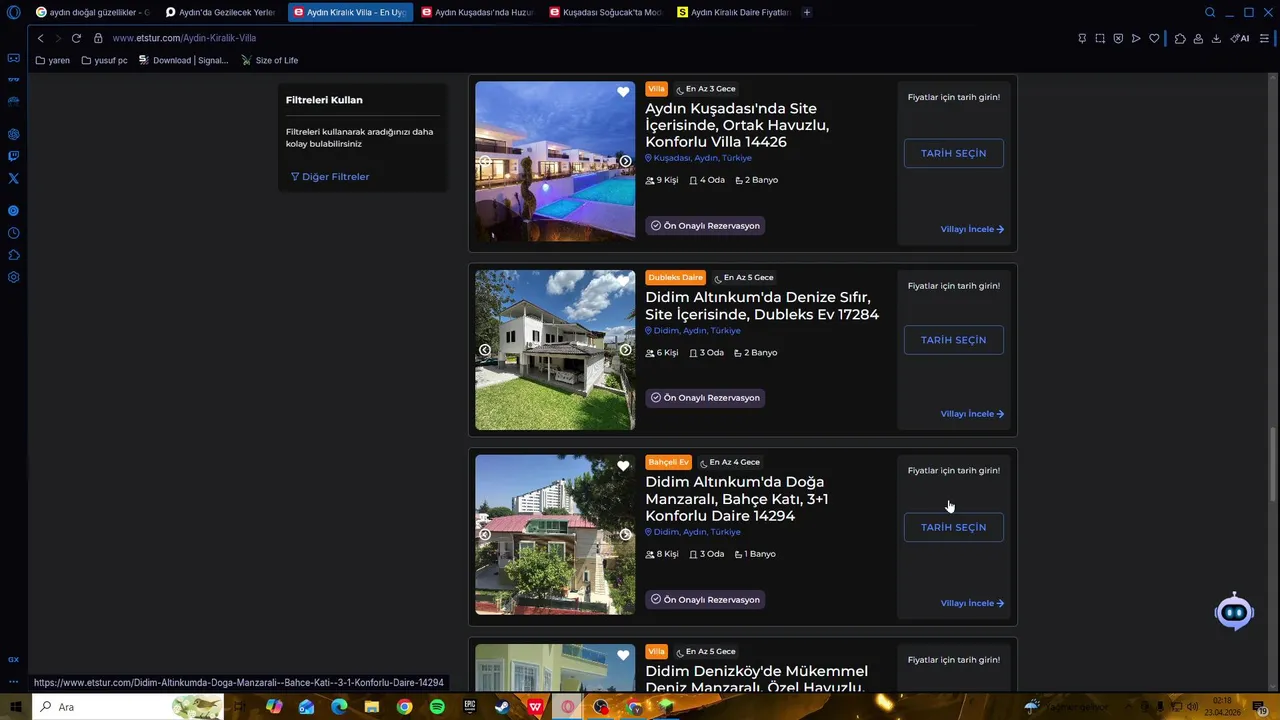Switch to Aydın Kiralık Daire Fiyatları tab
This screenshot has height=720, width=1280.
click(734, 13)
